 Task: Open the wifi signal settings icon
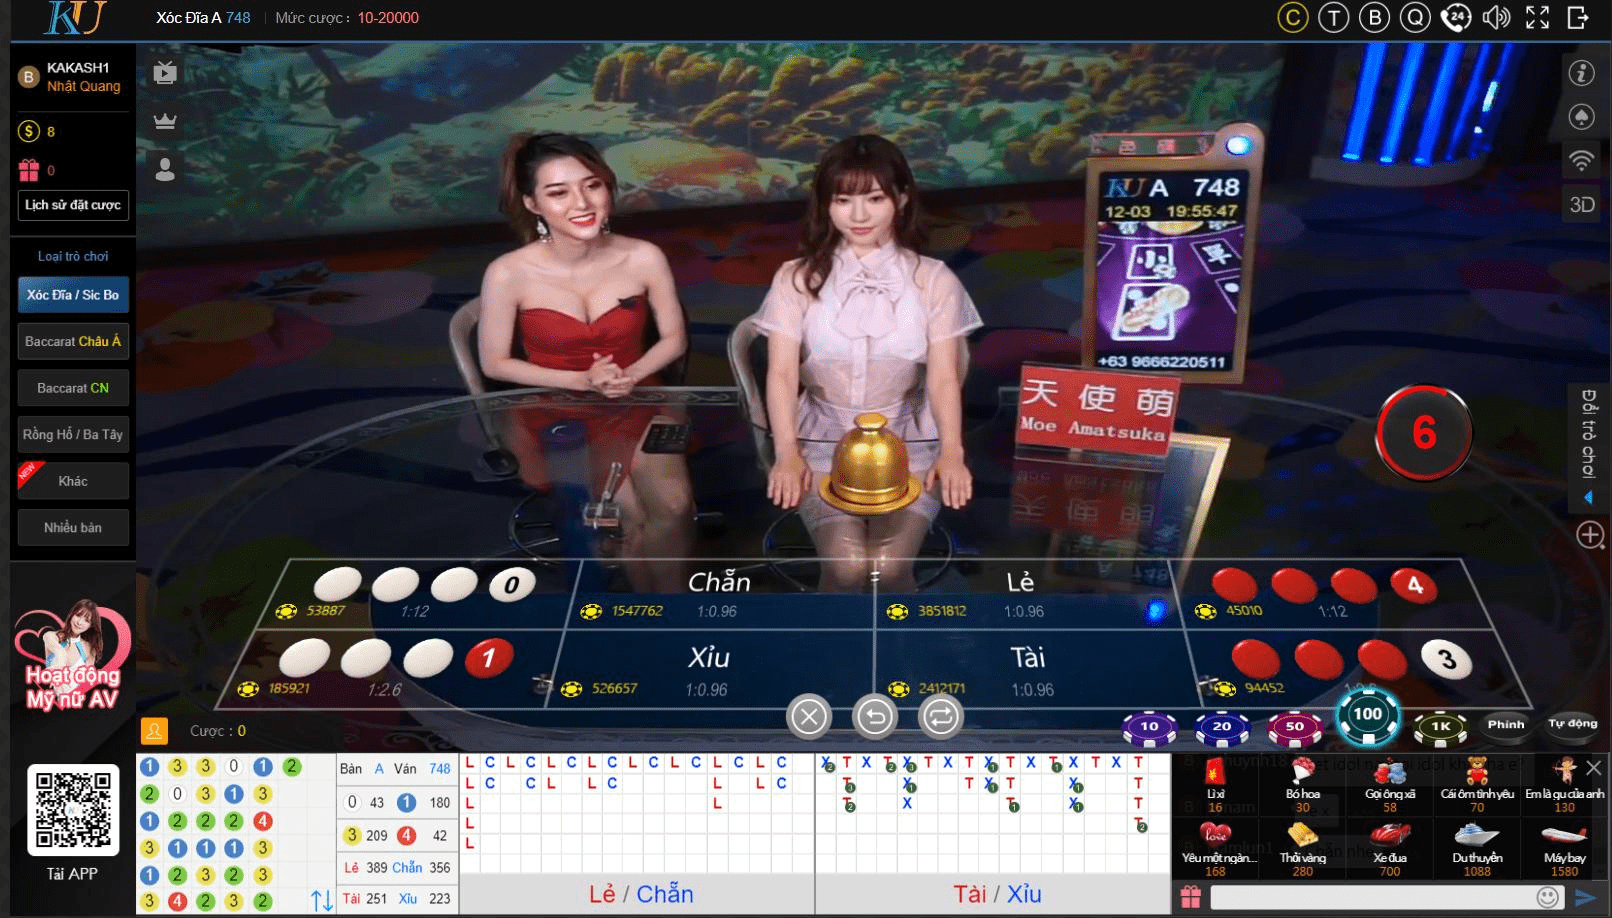click(1581, 160)
